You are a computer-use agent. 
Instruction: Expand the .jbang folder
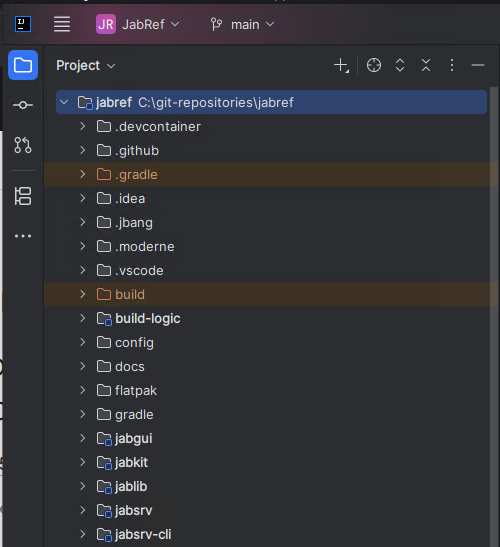coord(83,222)
